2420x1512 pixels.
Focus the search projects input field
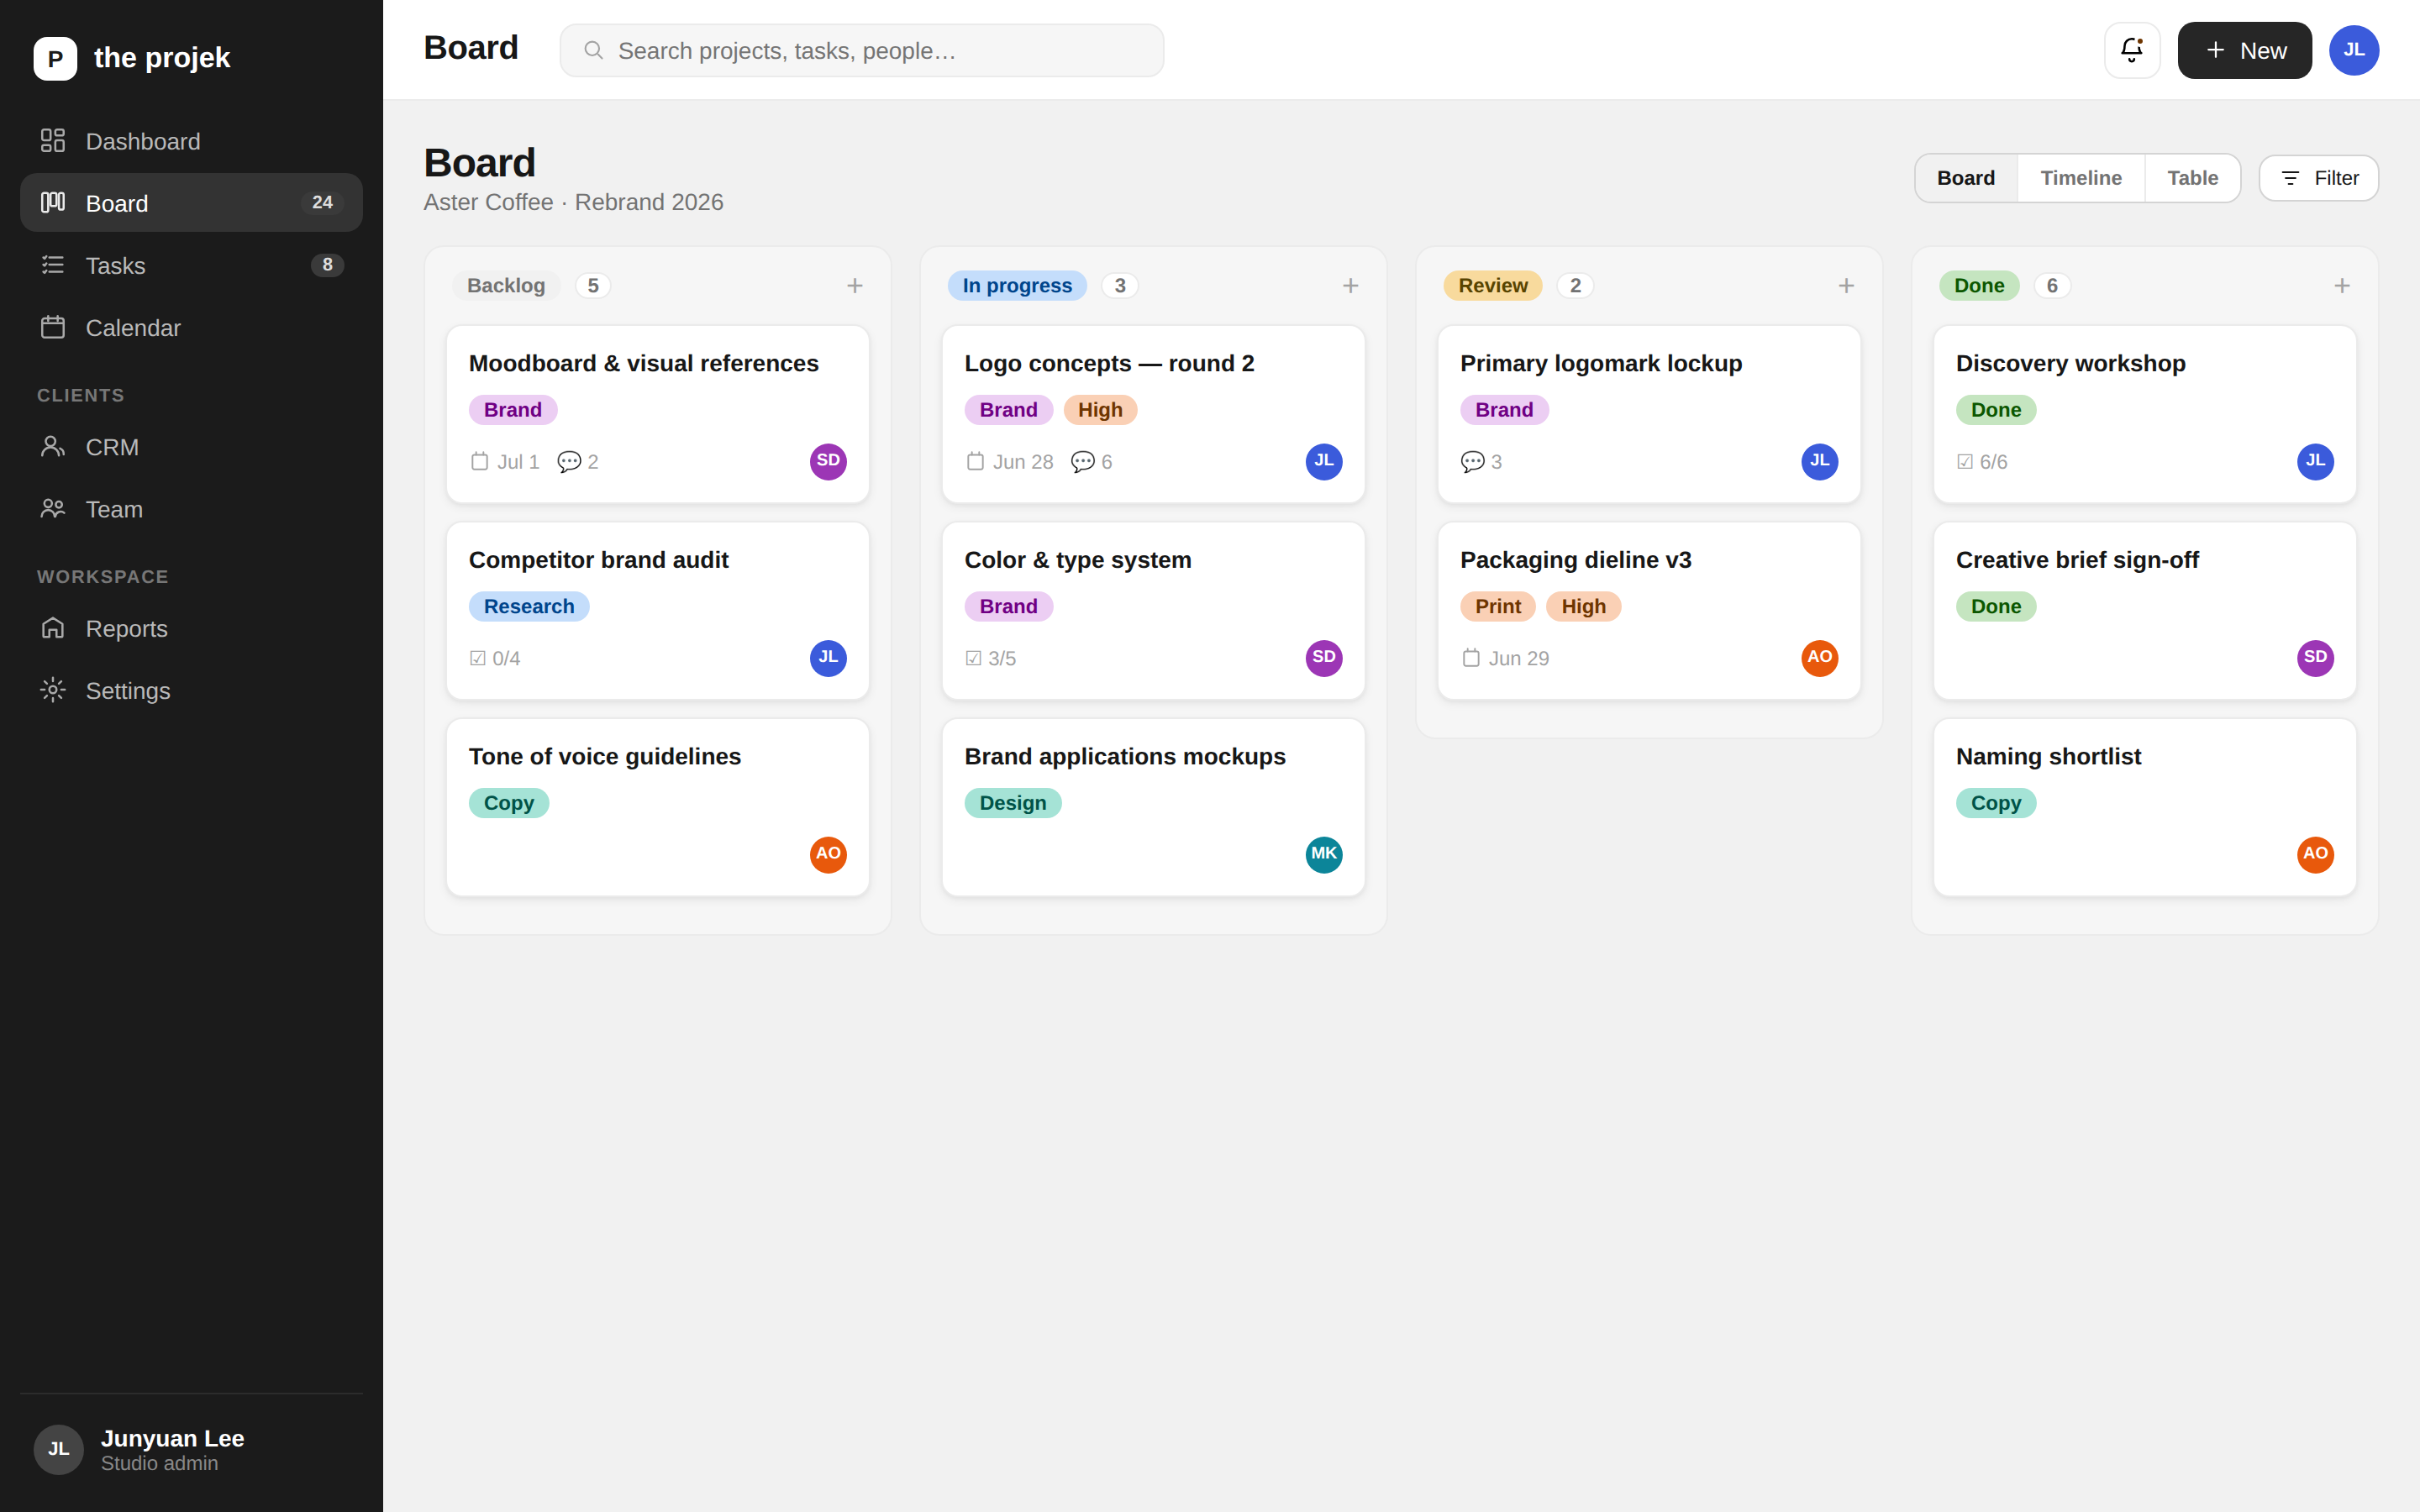pos(862,50)
